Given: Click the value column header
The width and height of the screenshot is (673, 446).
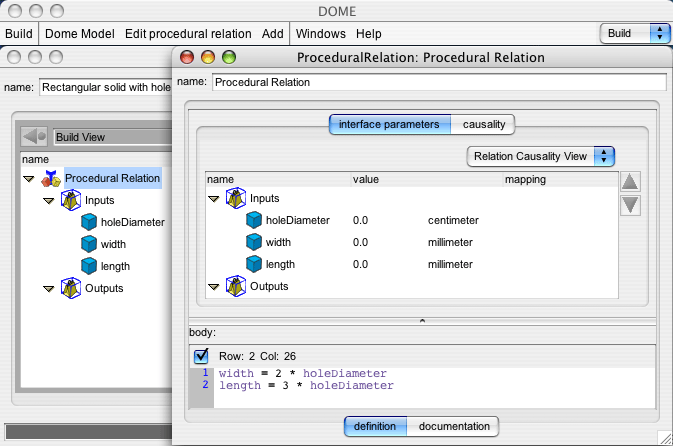Looking at the screenshot, I should [427, 179].
